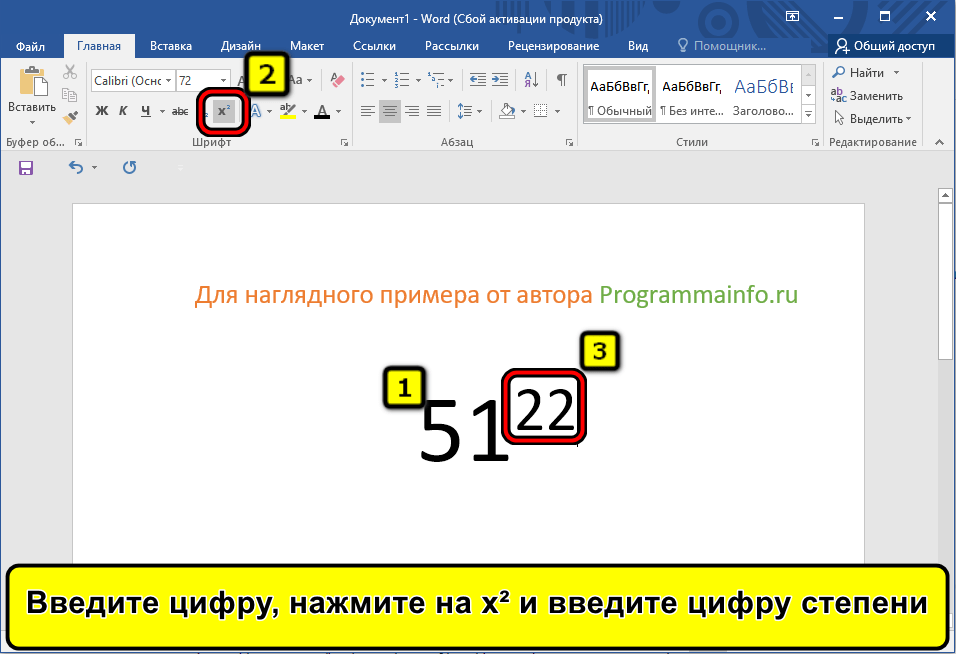
Task: Save document using the floppy disk icon
Action: (26, 168)
